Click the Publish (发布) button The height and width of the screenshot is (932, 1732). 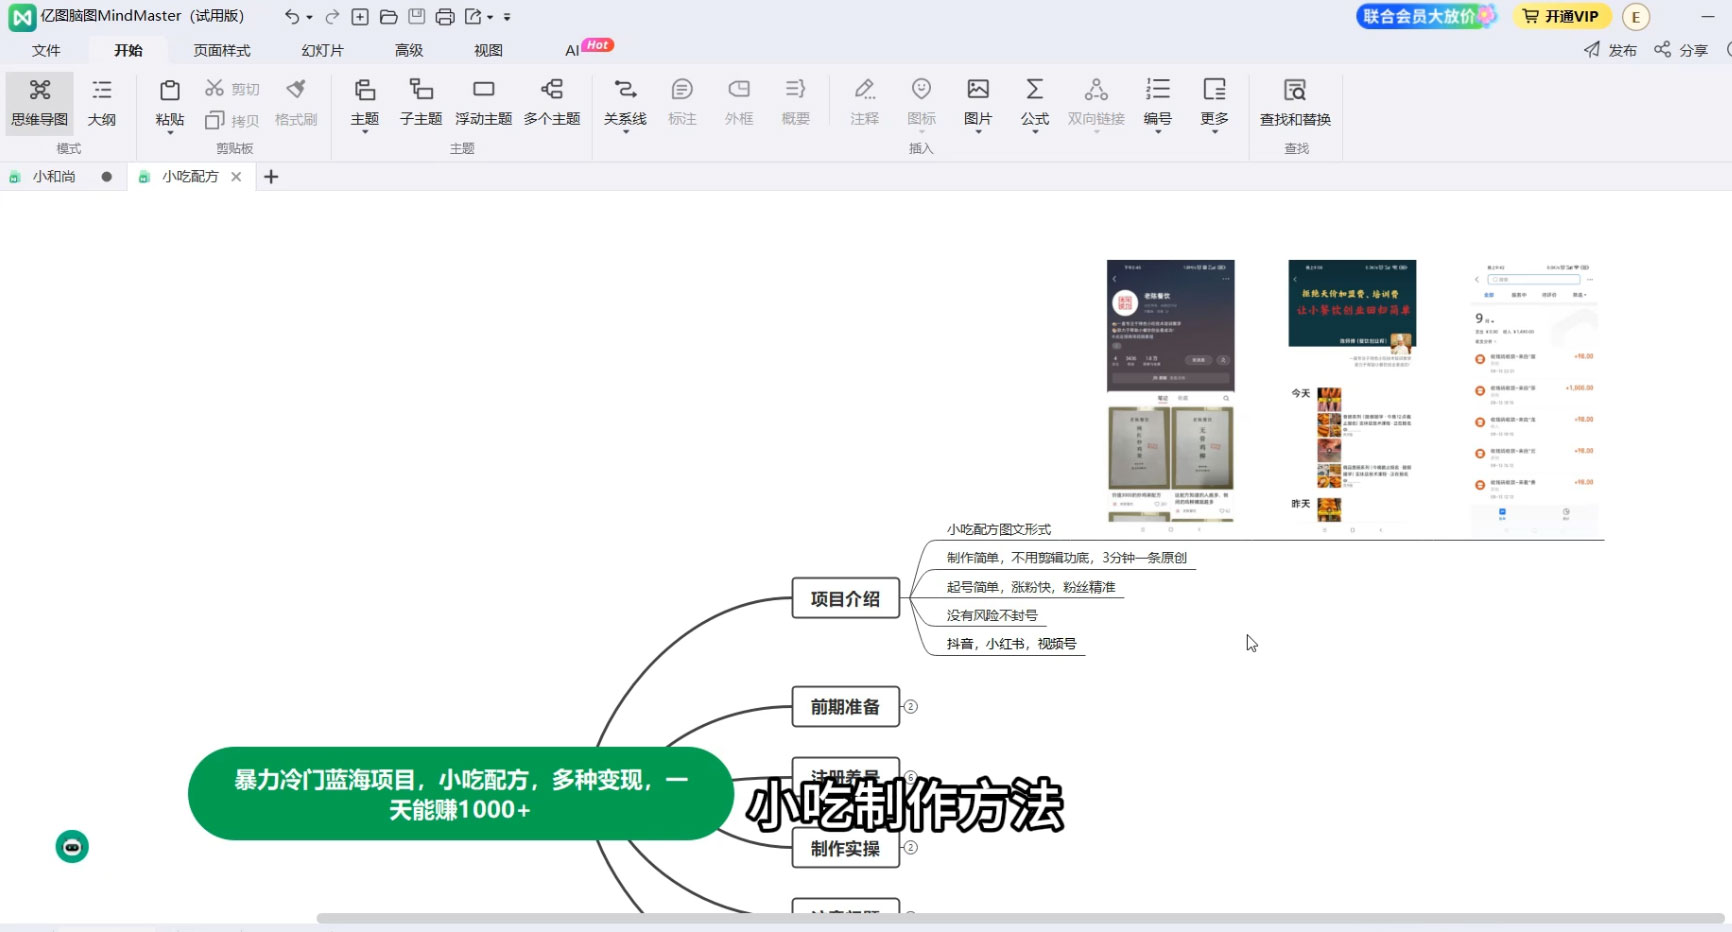tap(1610, 50)
